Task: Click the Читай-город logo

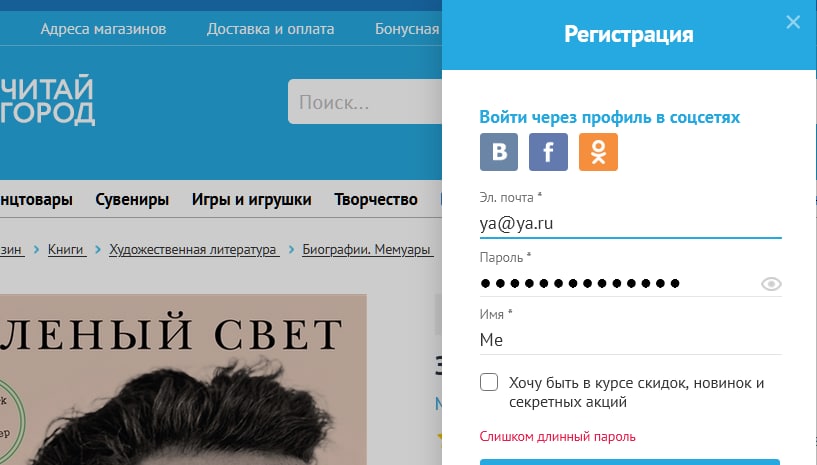Action: [47, 100]
